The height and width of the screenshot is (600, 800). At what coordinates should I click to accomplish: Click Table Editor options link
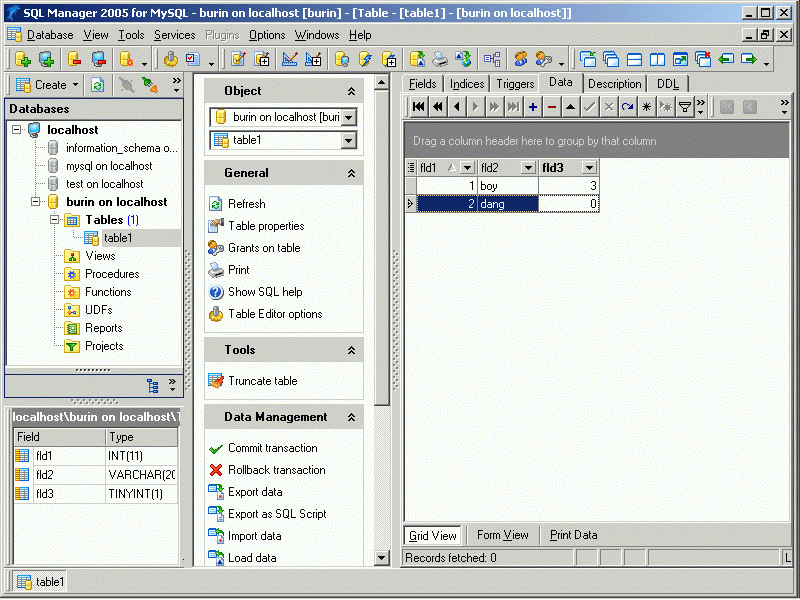coord(275,314)
